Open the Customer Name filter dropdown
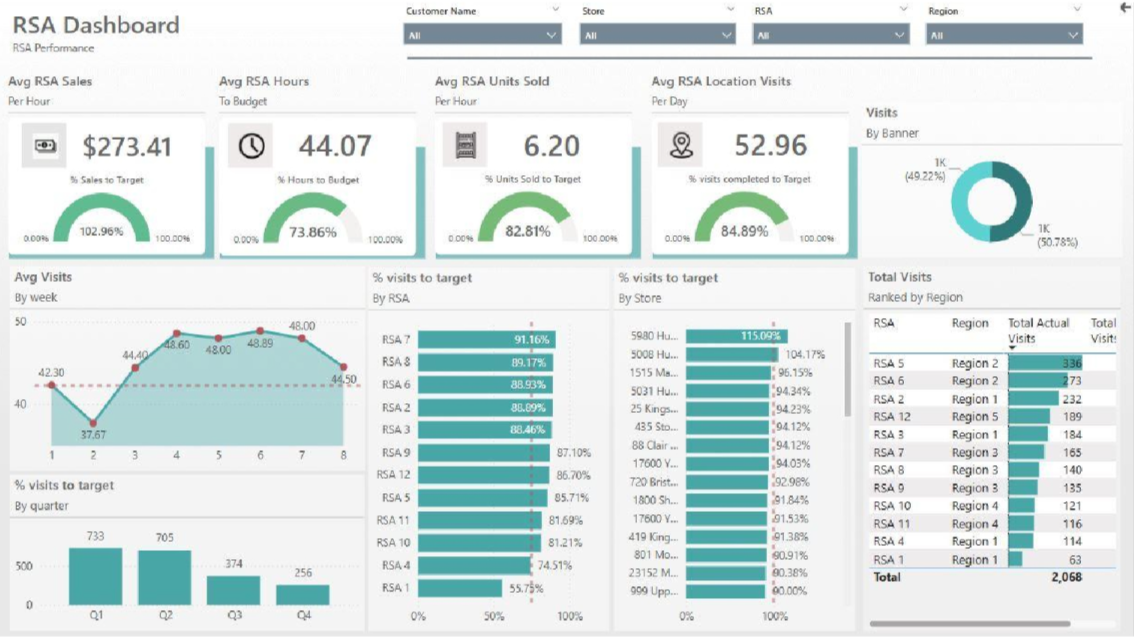The width and height of the screenshot is (1134, 637). 482,35
